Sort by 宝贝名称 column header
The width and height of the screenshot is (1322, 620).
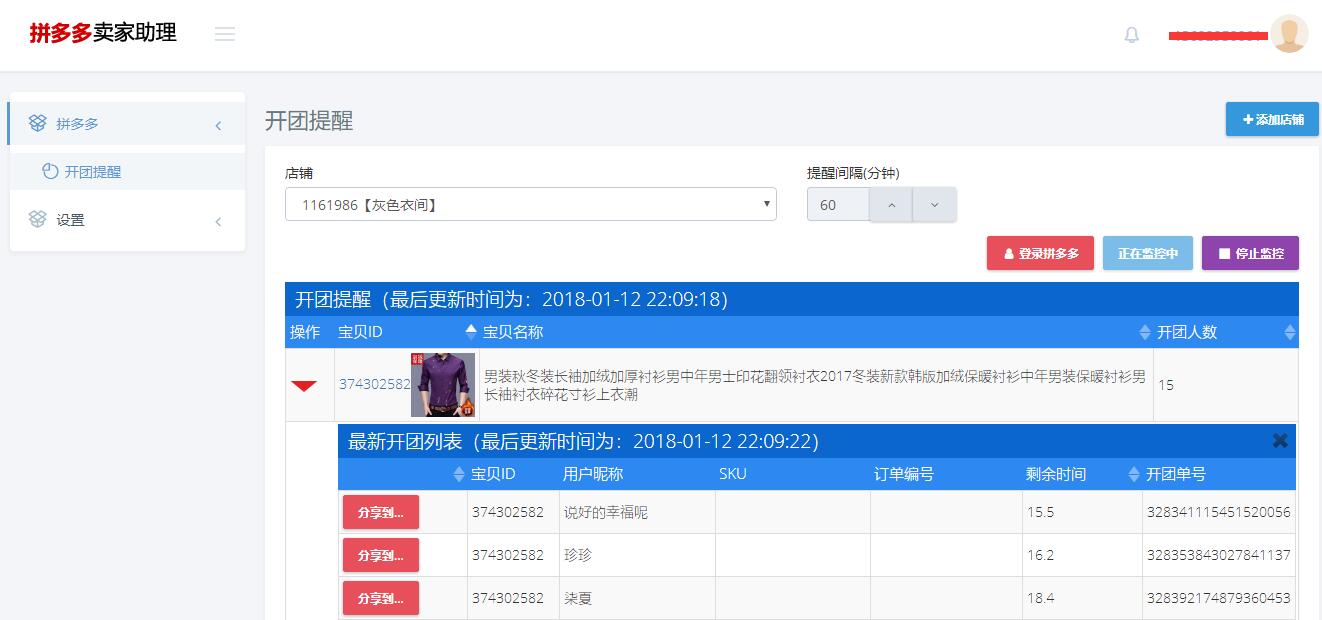click(x=816, y=332)
